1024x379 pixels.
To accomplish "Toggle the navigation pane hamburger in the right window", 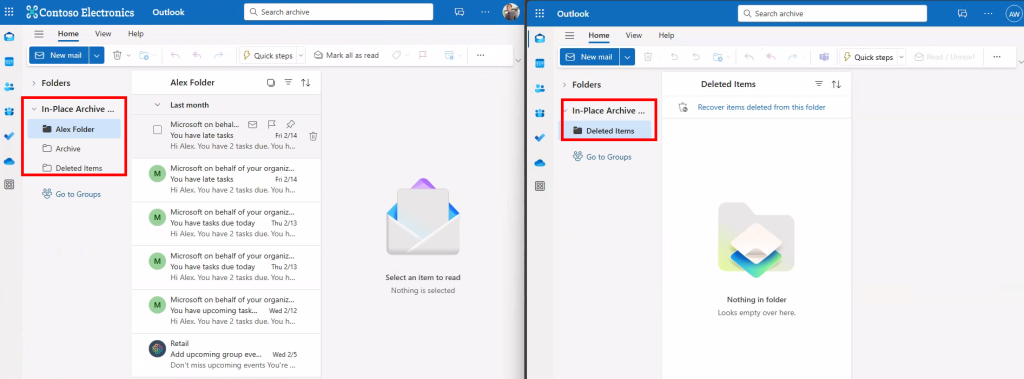I will [x=569, y=35].
